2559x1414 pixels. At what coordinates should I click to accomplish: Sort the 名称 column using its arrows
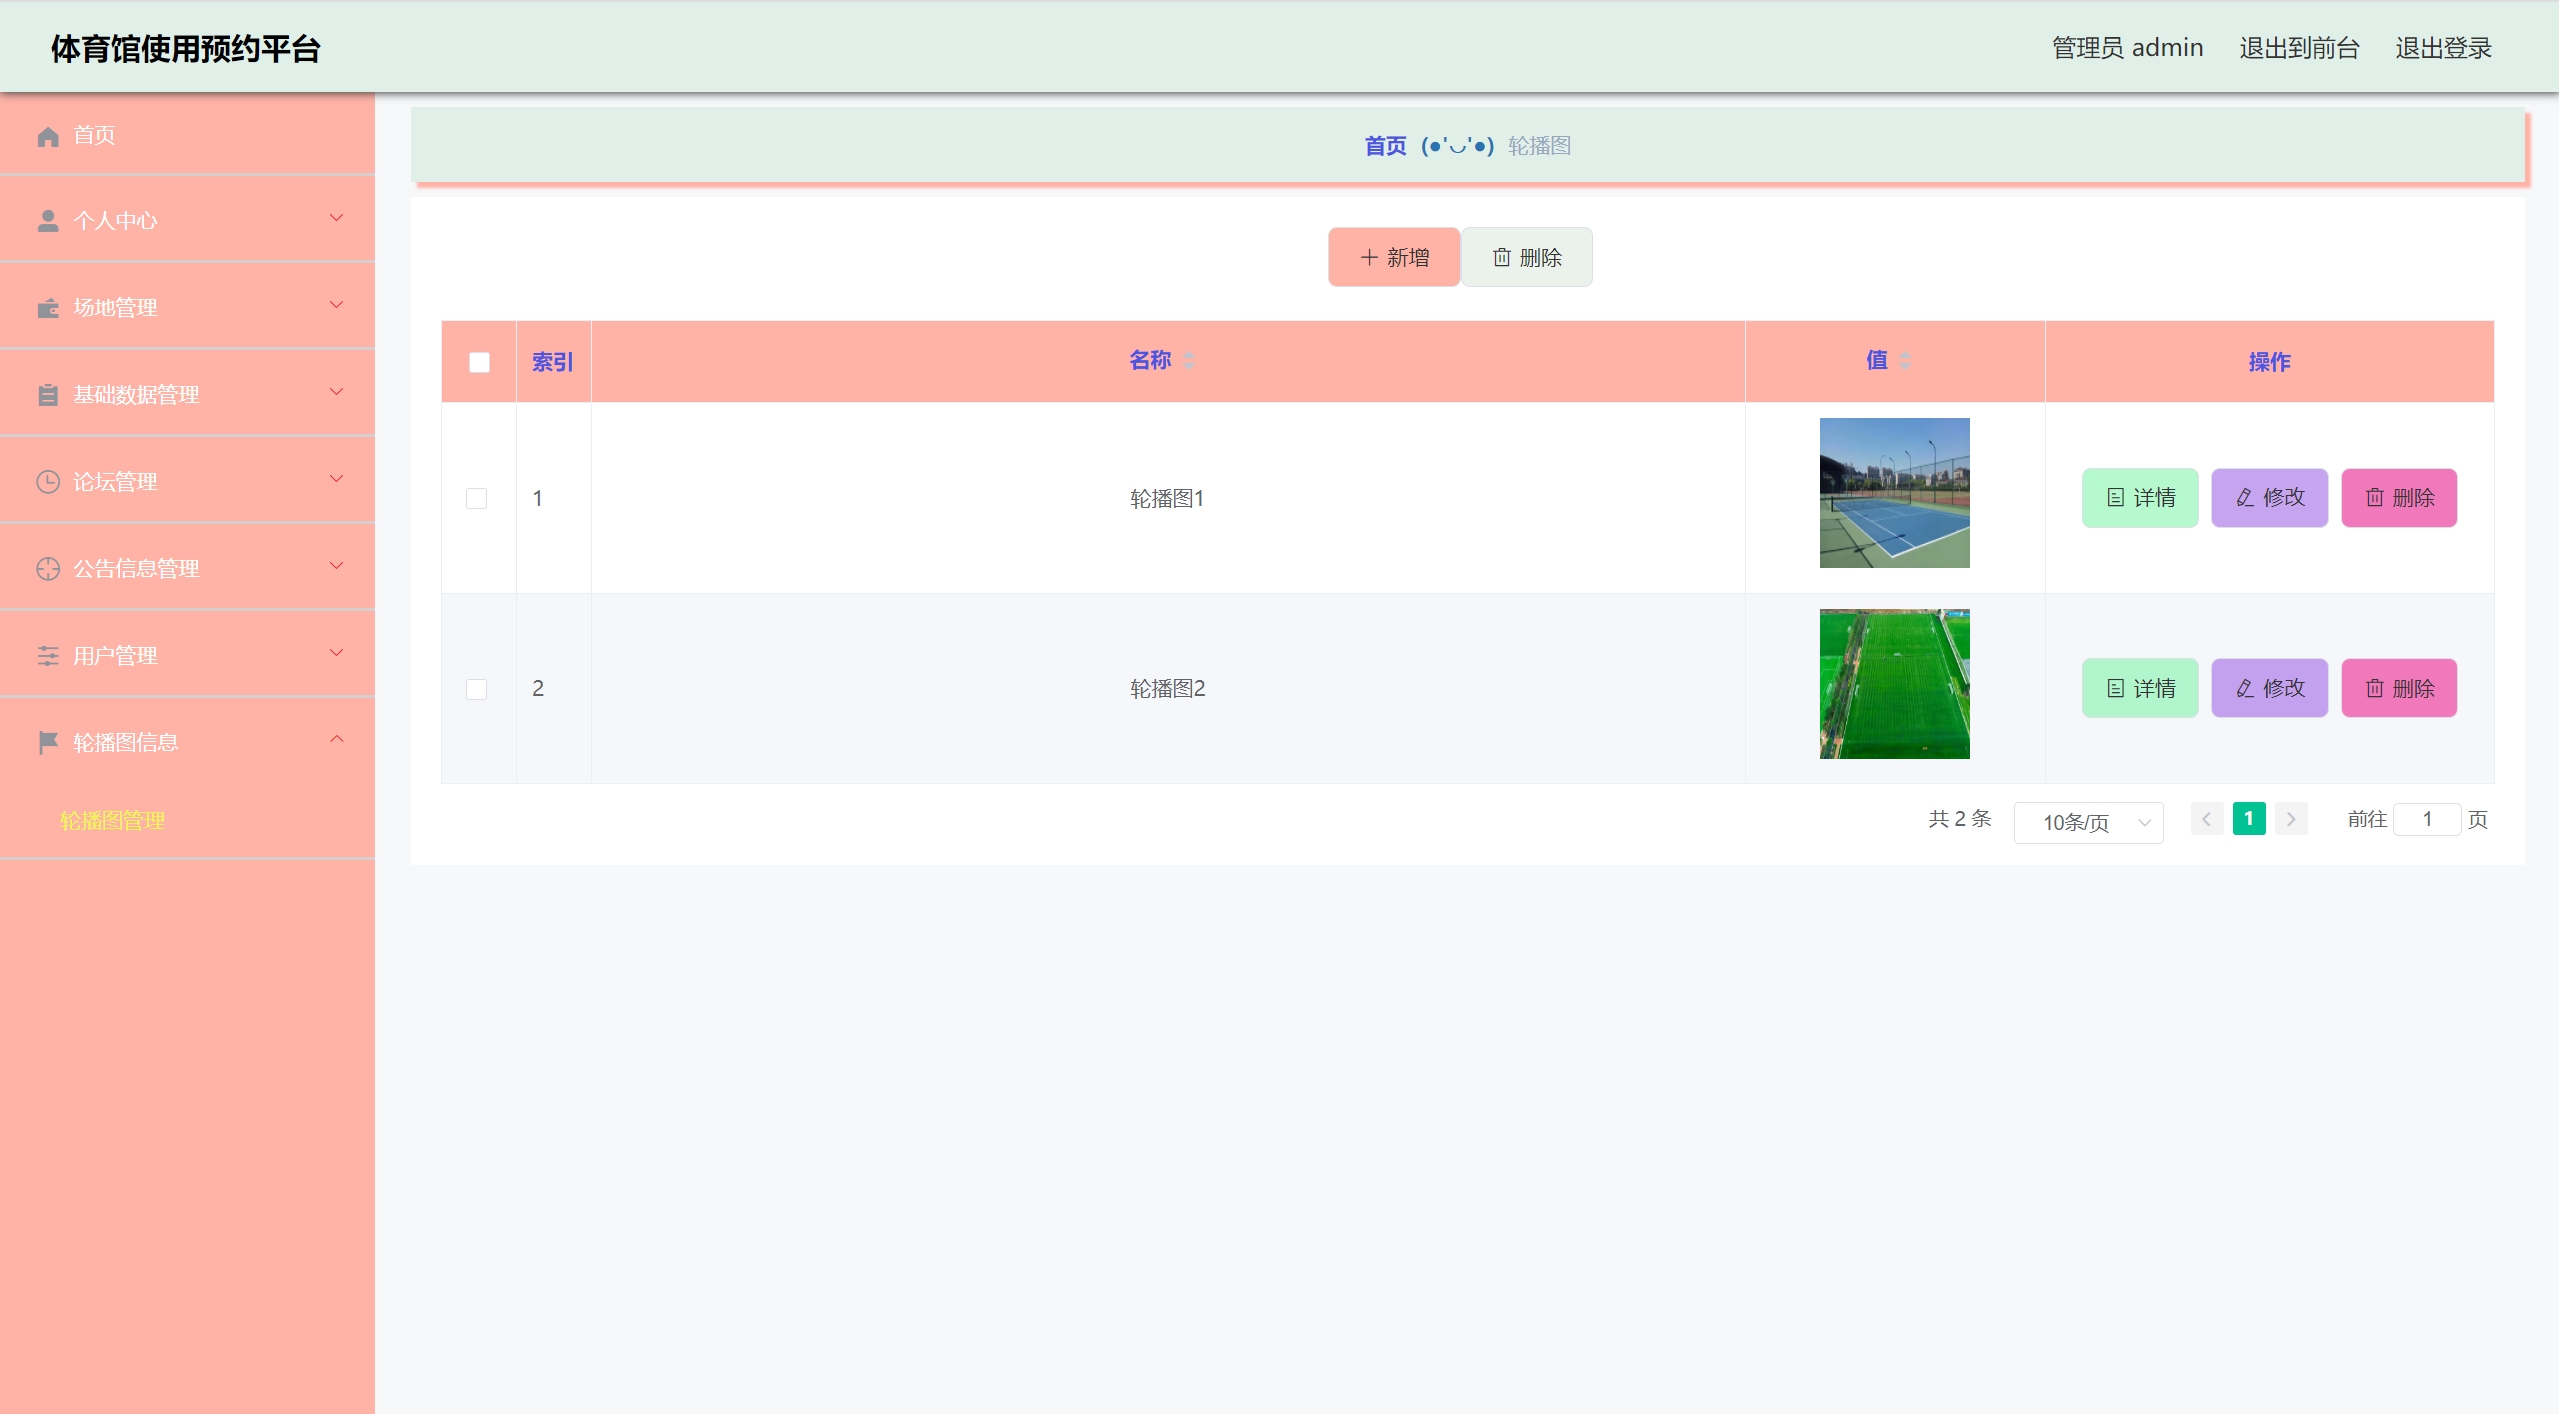click(x=1189, y=361)
